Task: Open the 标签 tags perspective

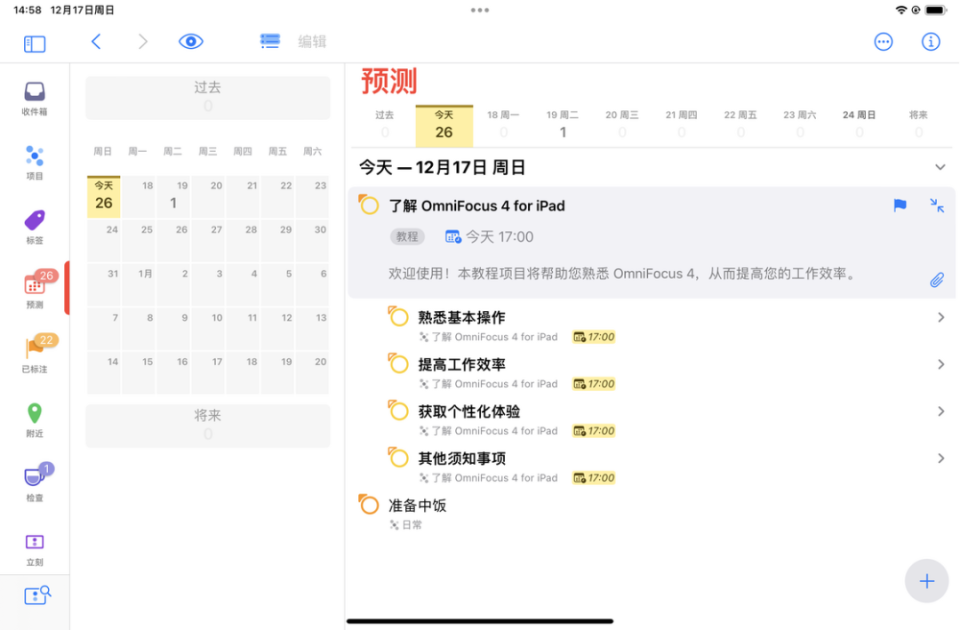Action: pyautogui.click(x=34, y=227)
